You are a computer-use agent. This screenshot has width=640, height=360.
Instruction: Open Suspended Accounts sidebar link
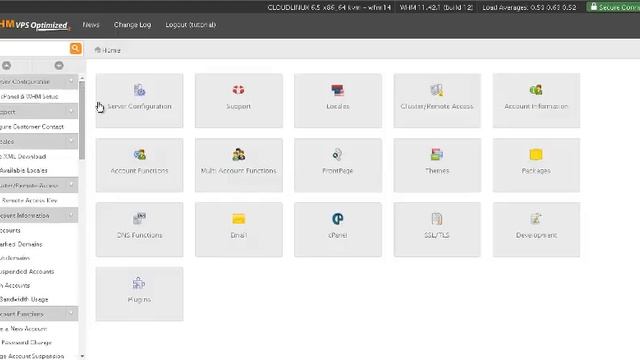(27, 271)
